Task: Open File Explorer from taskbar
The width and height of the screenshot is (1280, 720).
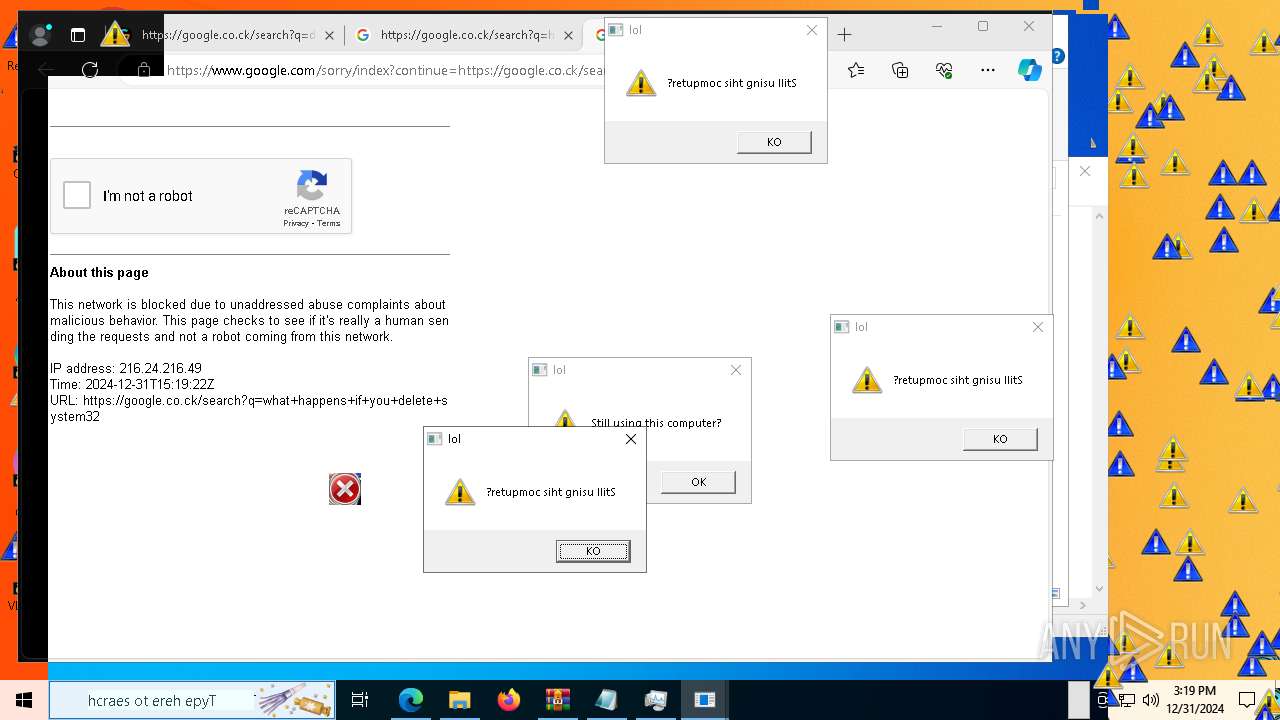Action: click(x=459, y=700)
